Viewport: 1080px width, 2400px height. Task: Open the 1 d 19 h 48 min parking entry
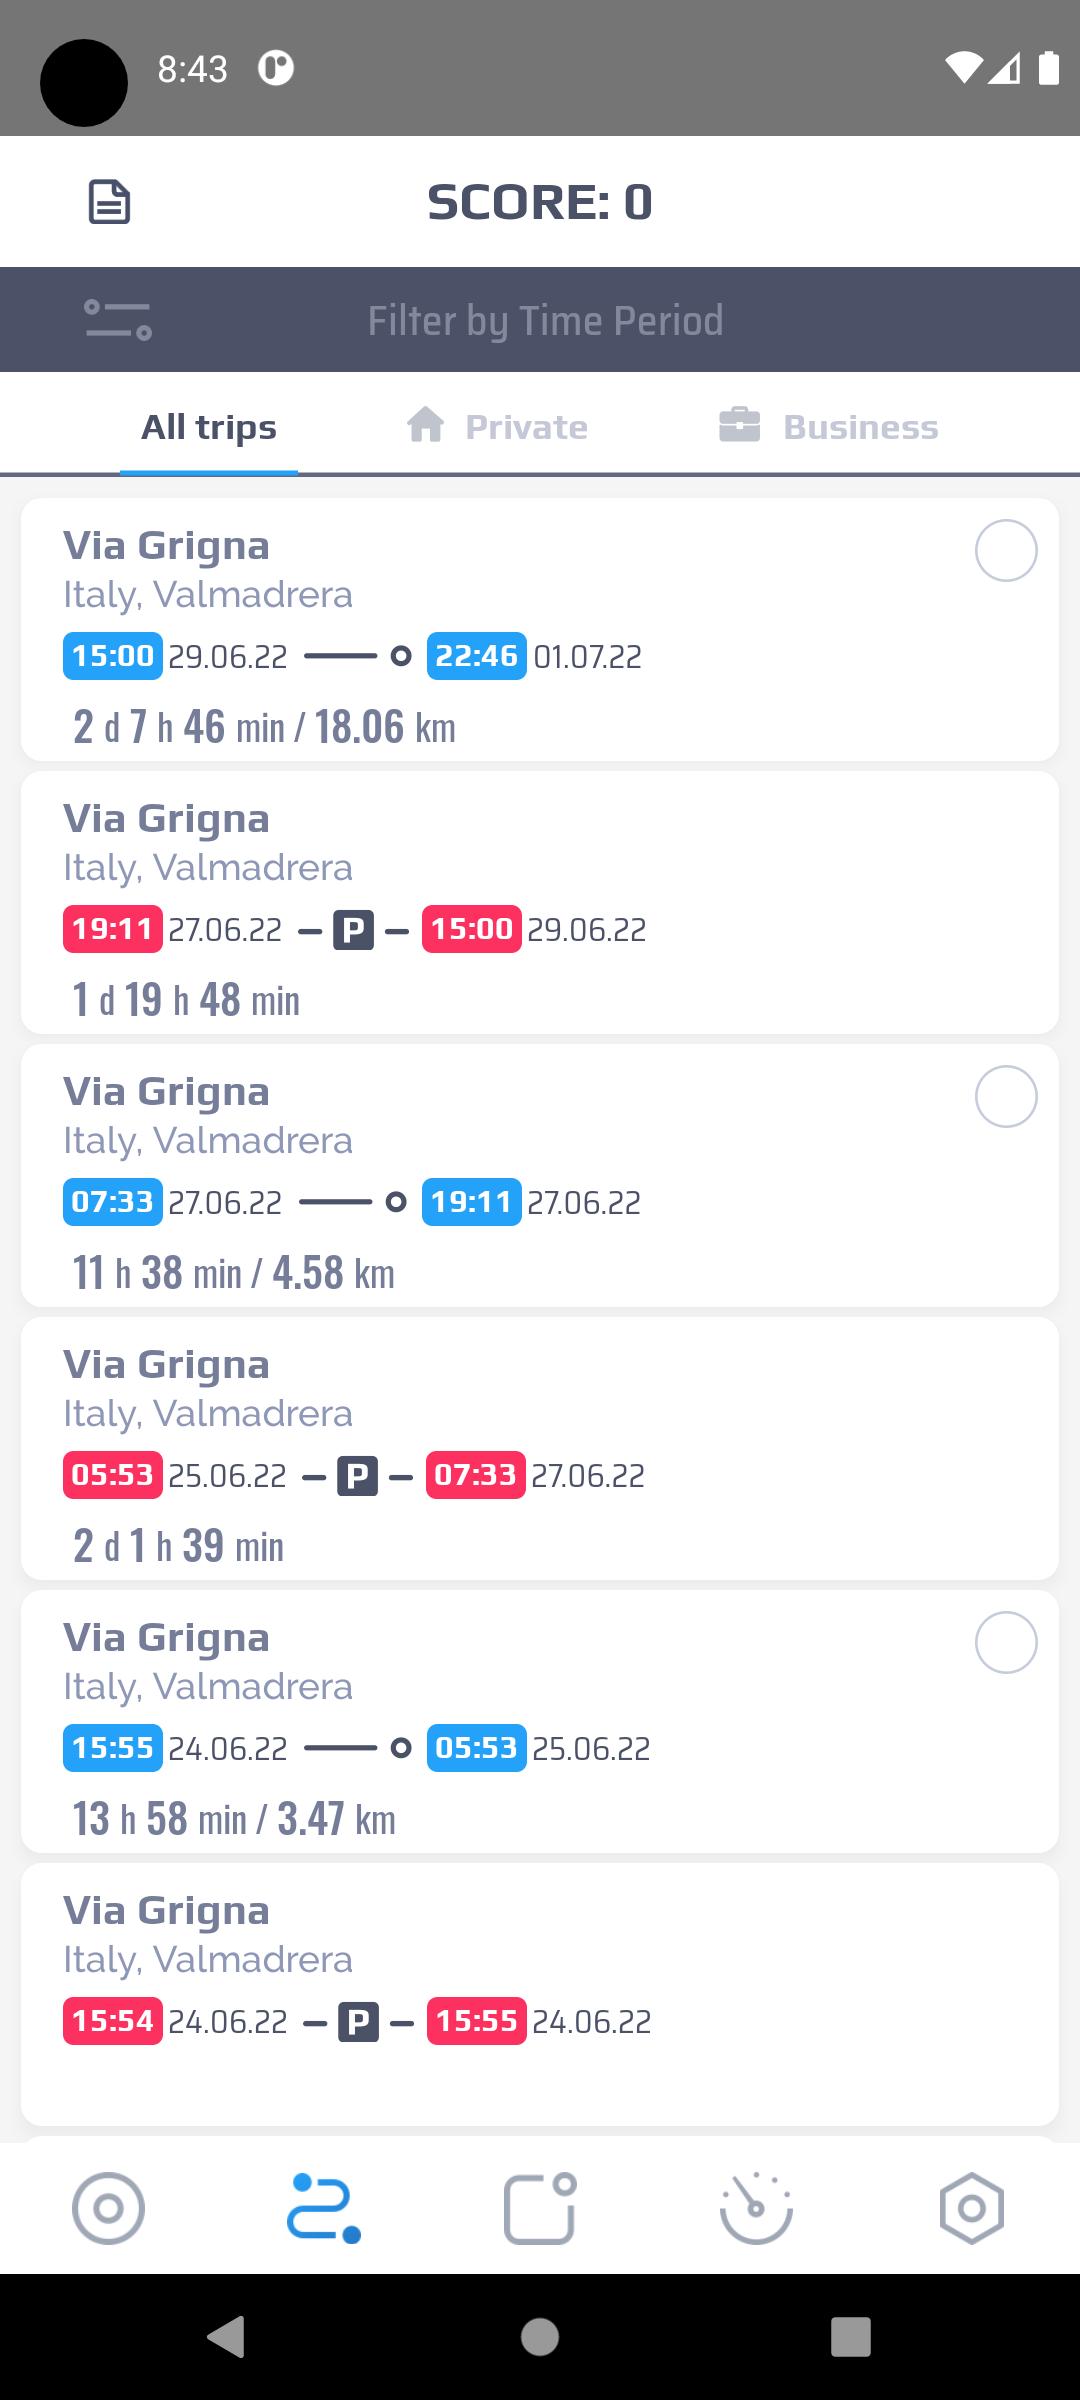click(540, 903)
